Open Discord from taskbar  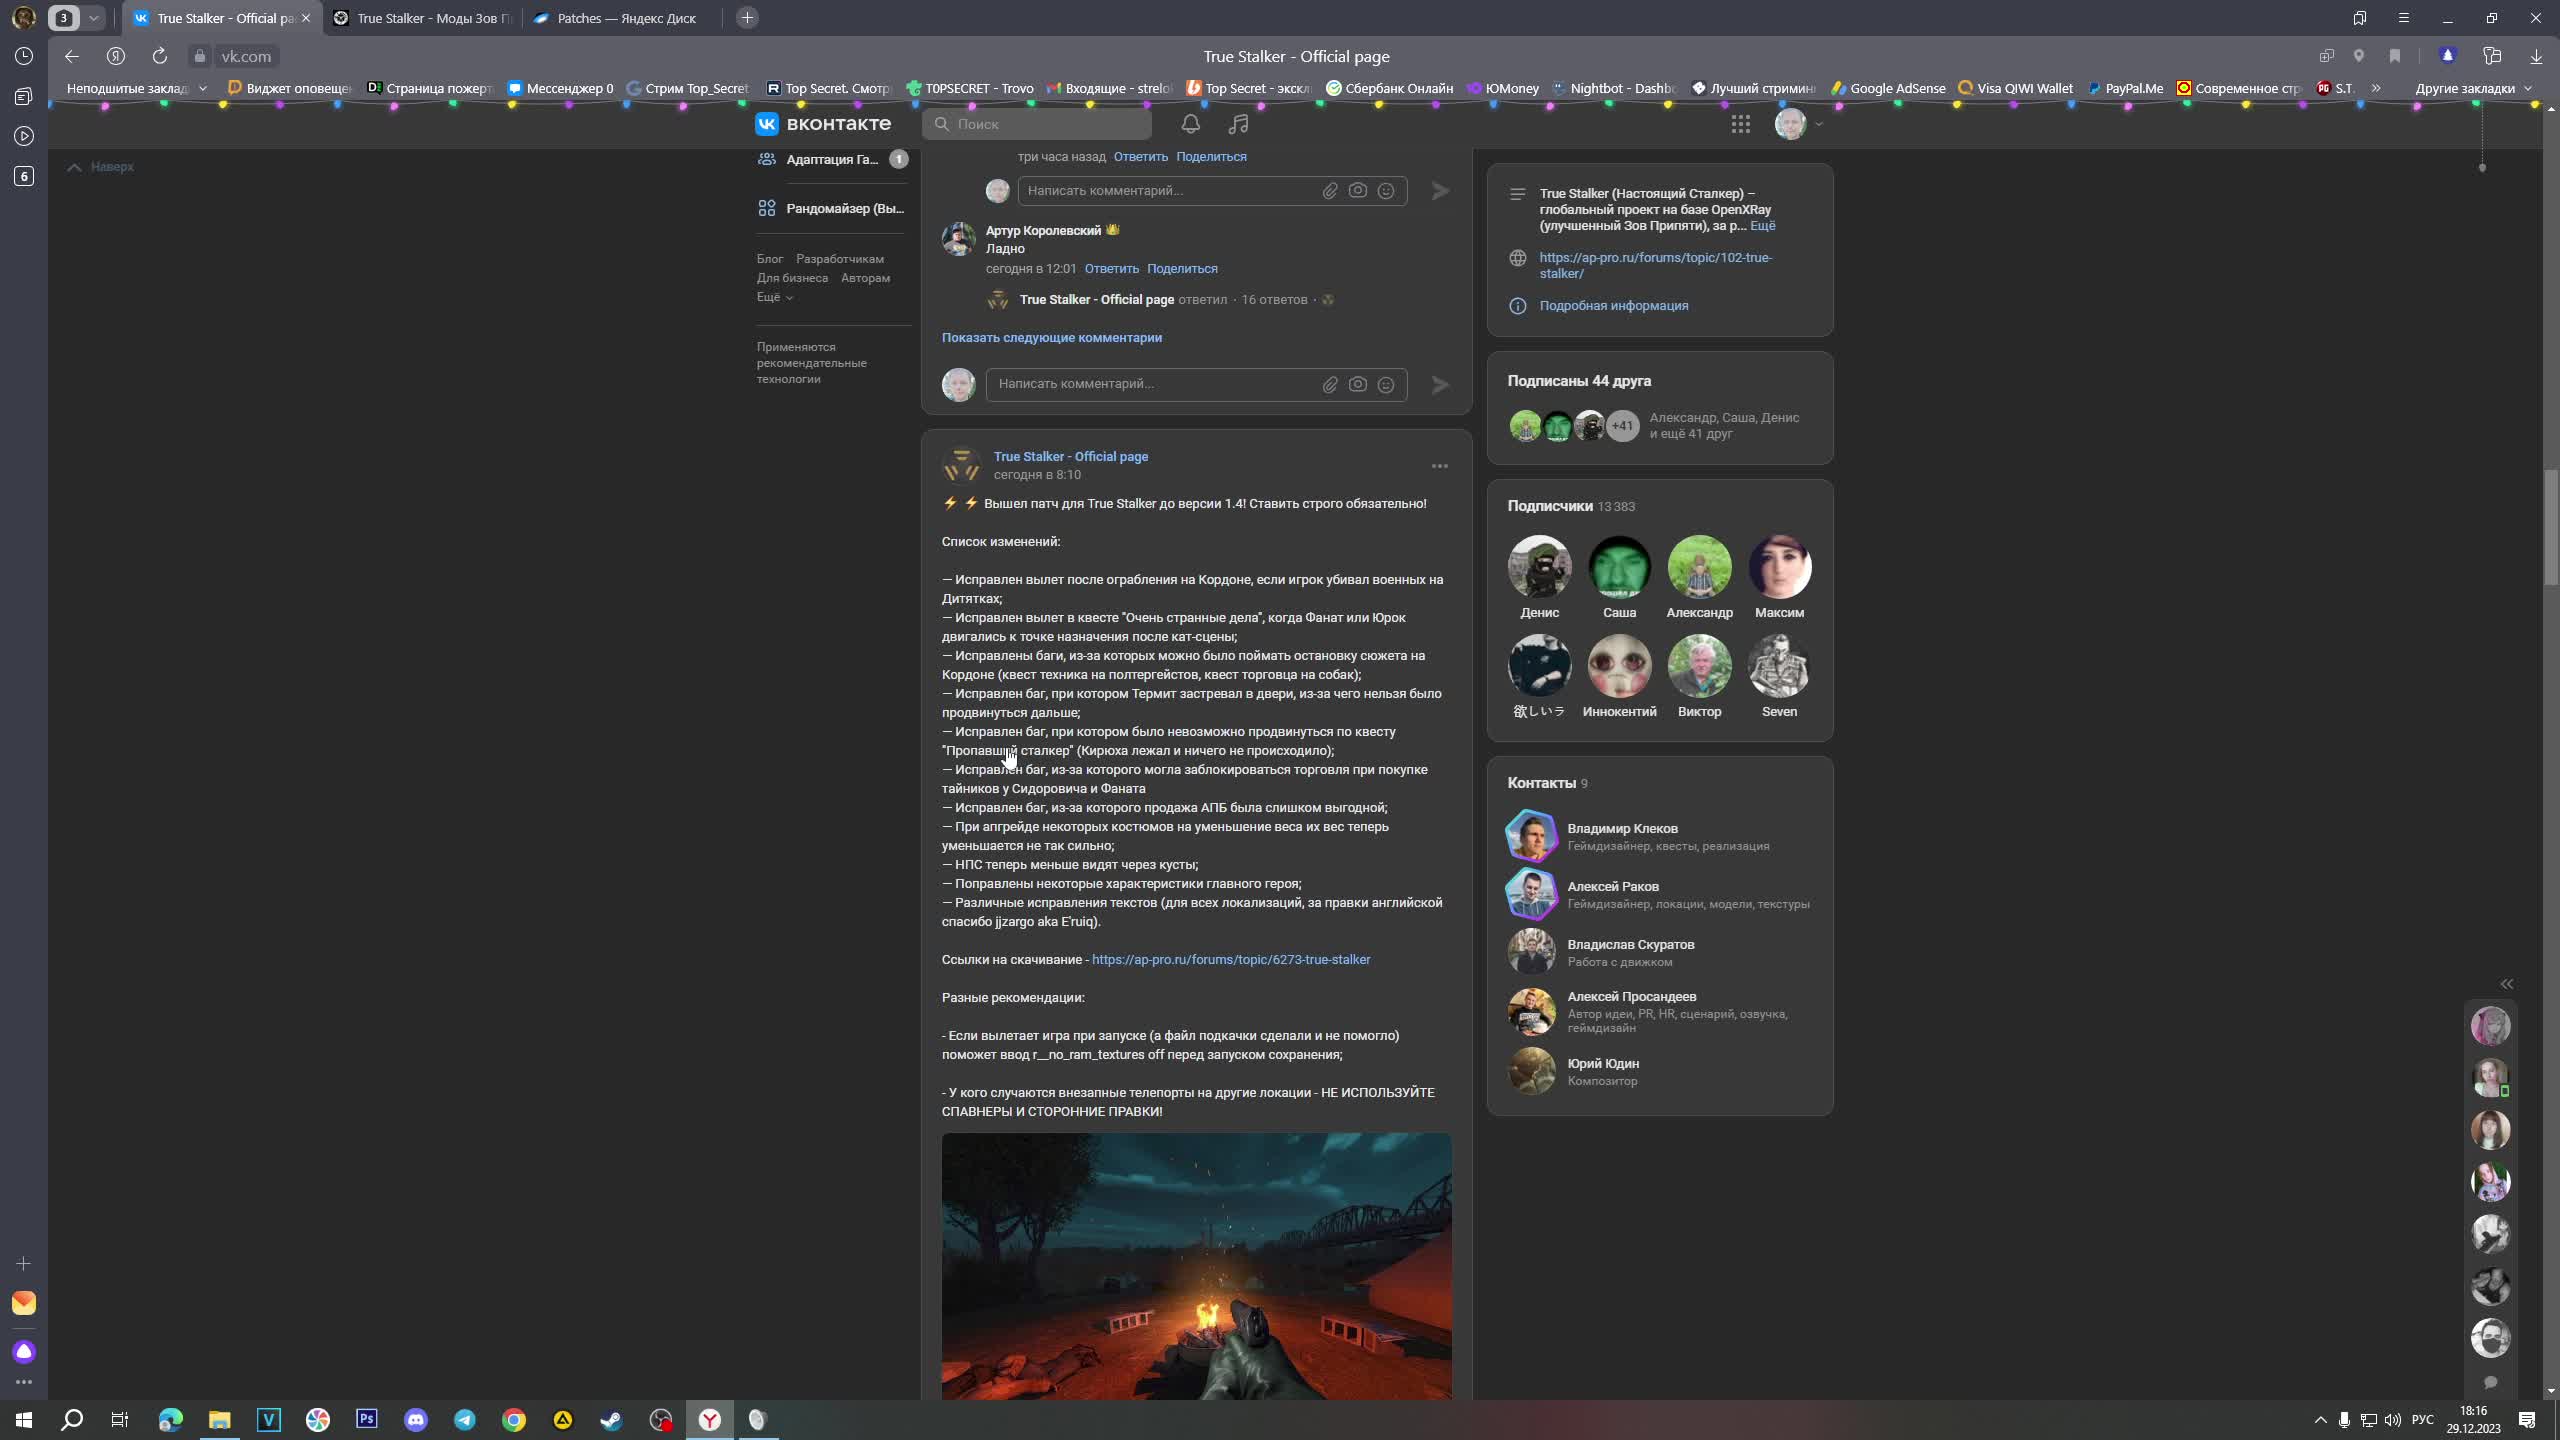pos(416,1419)
